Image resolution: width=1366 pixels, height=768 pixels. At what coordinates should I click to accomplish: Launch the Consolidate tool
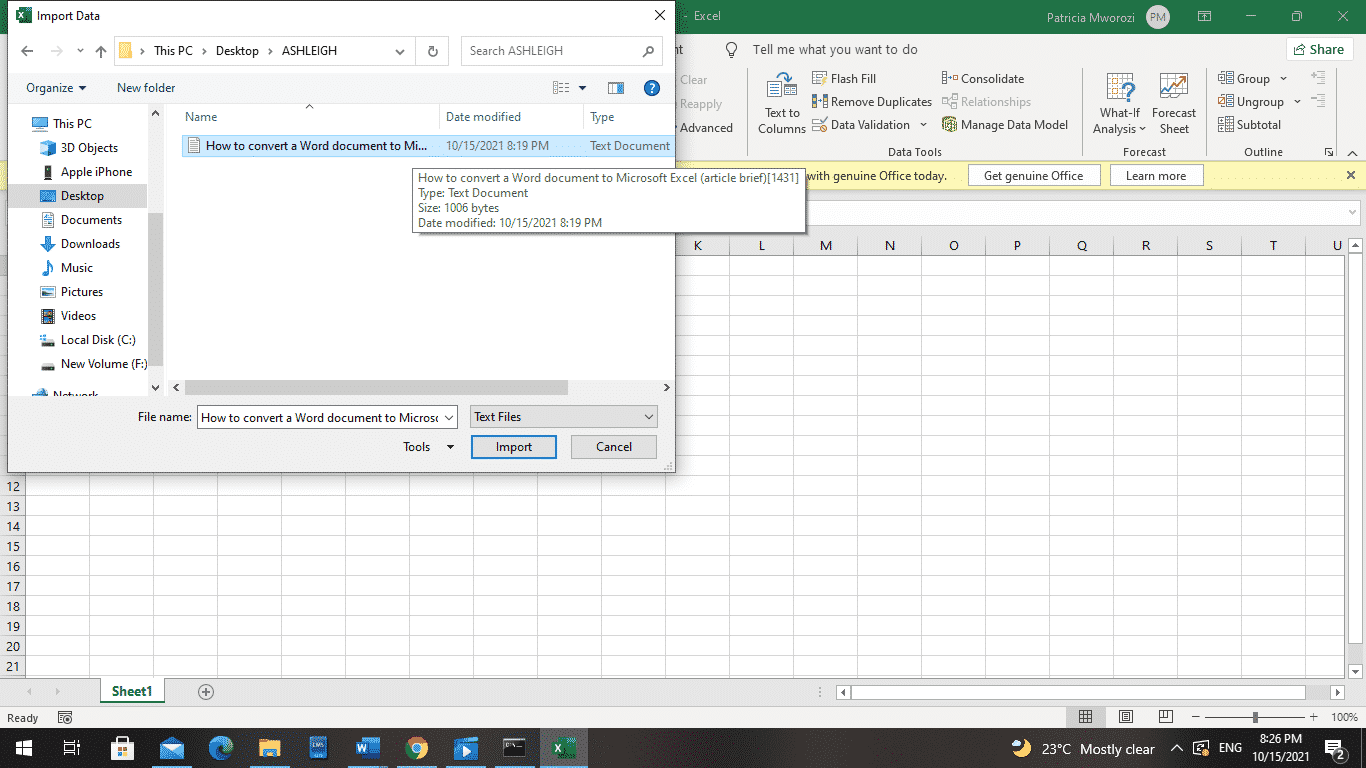[x=983, y=78]
